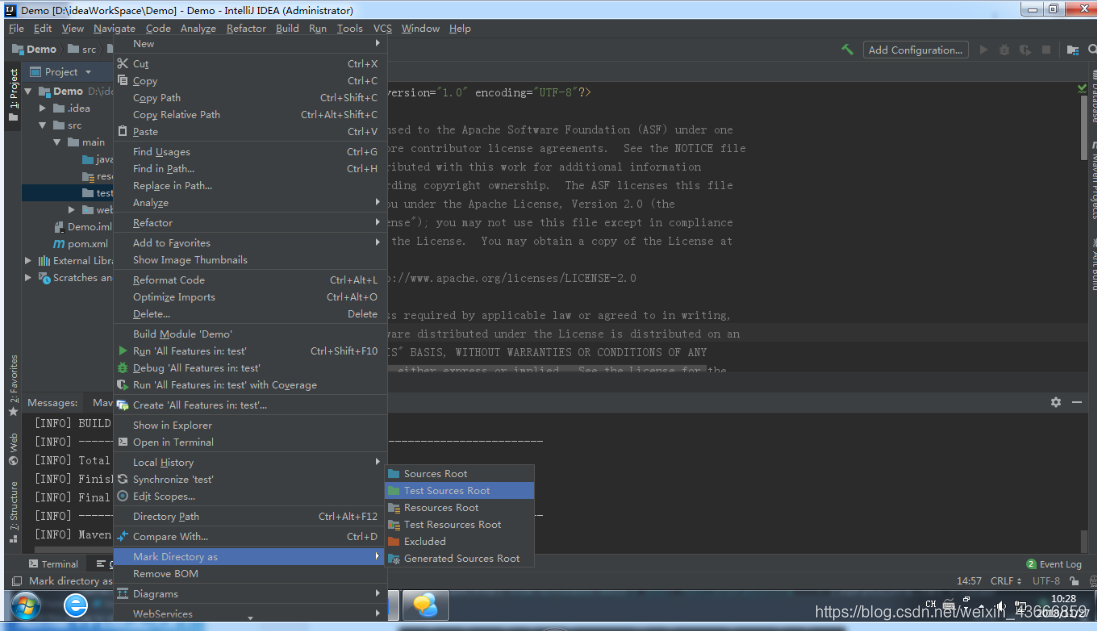Click the src breadcrumb in navigation bar
This screenshot has height=631, width=1097.
(83, 49)
